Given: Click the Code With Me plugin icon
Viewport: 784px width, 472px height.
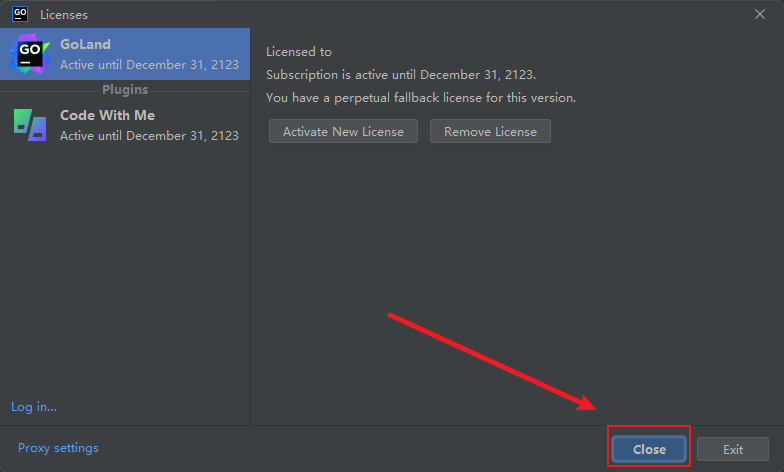Looking at the screenshot, I should [30, 125].
